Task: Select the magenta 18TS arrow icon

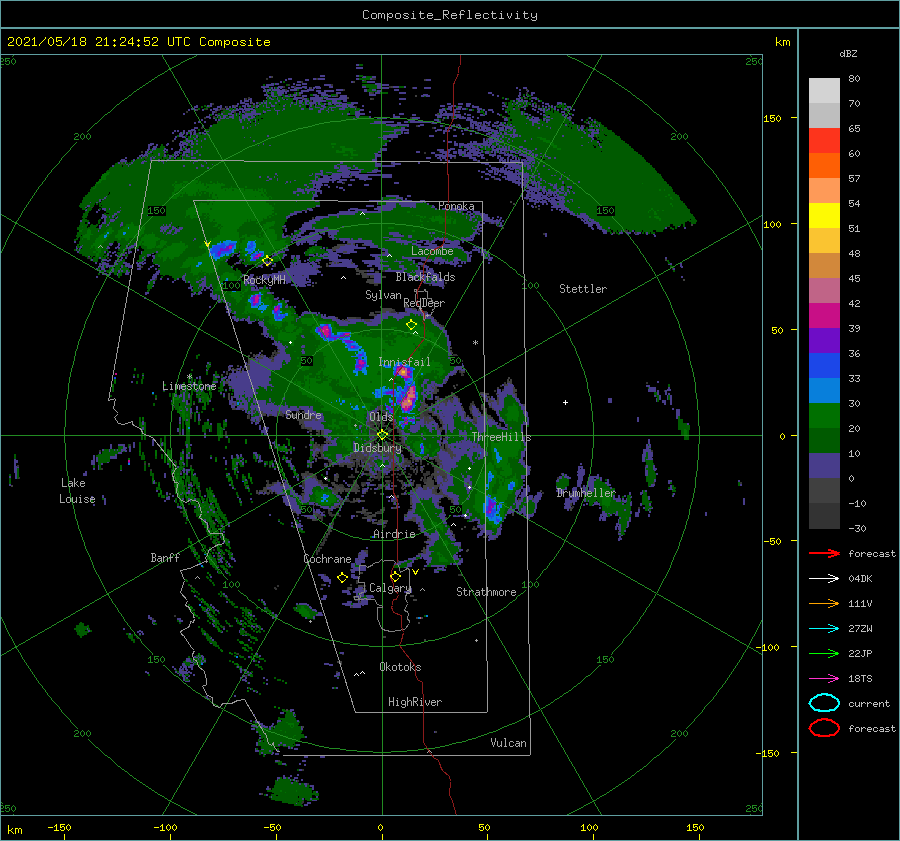Action: coord(824,679)
